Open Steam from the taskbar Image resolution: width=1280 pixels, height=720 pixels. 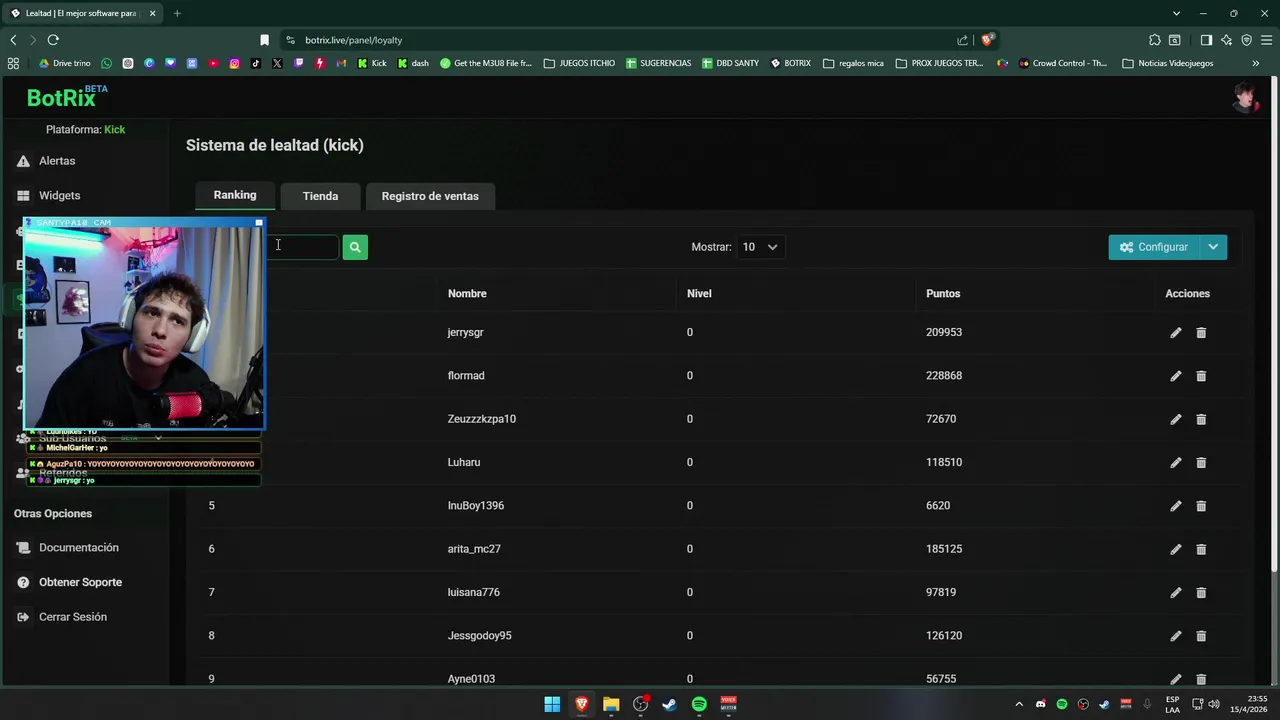click(670, 704)
